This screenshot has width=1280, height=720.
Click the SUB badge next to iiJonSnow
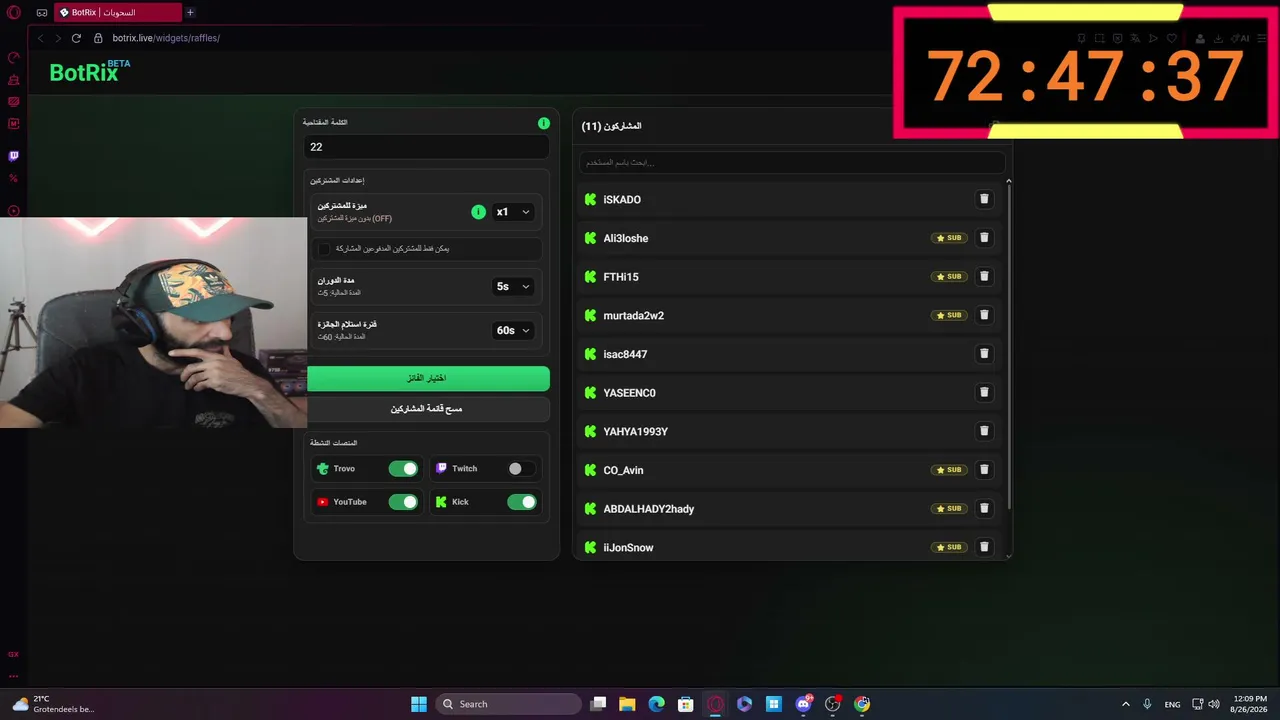coord(948,547)
